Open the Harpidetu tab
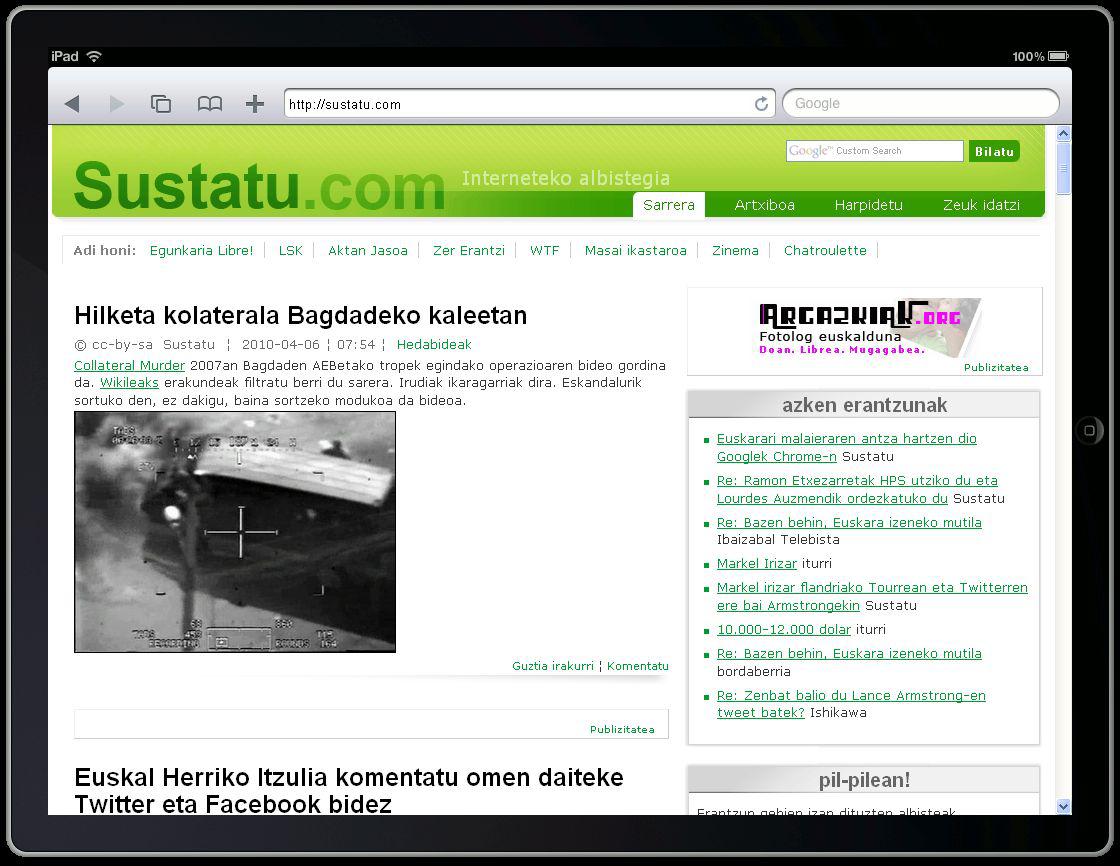 868,205
